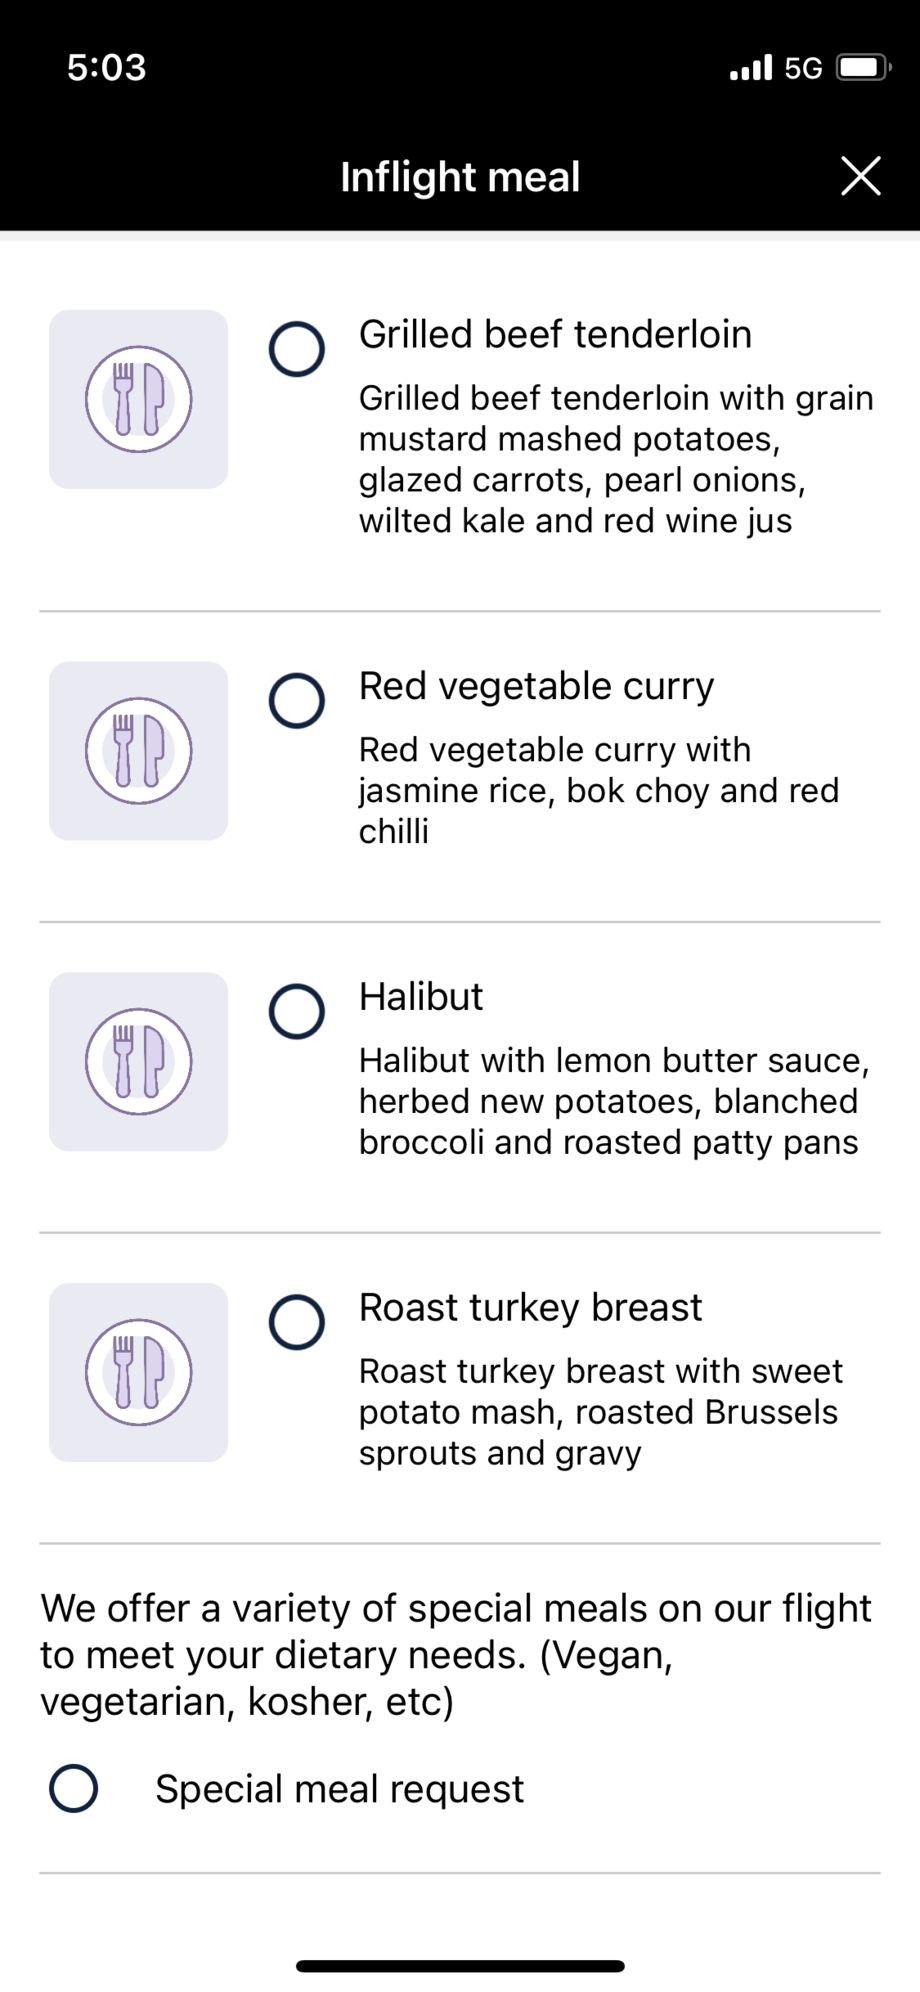The width and height of the screenshot is (920, 1992).
Task: Tap the Red vegetable curry title
Action: click(x=536, y=686)
